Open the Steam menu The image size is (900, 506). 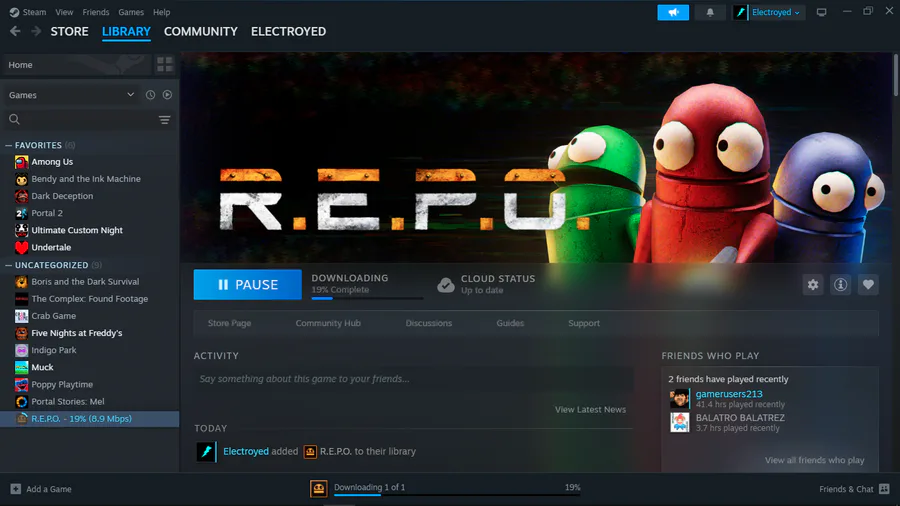coord(28,12)
